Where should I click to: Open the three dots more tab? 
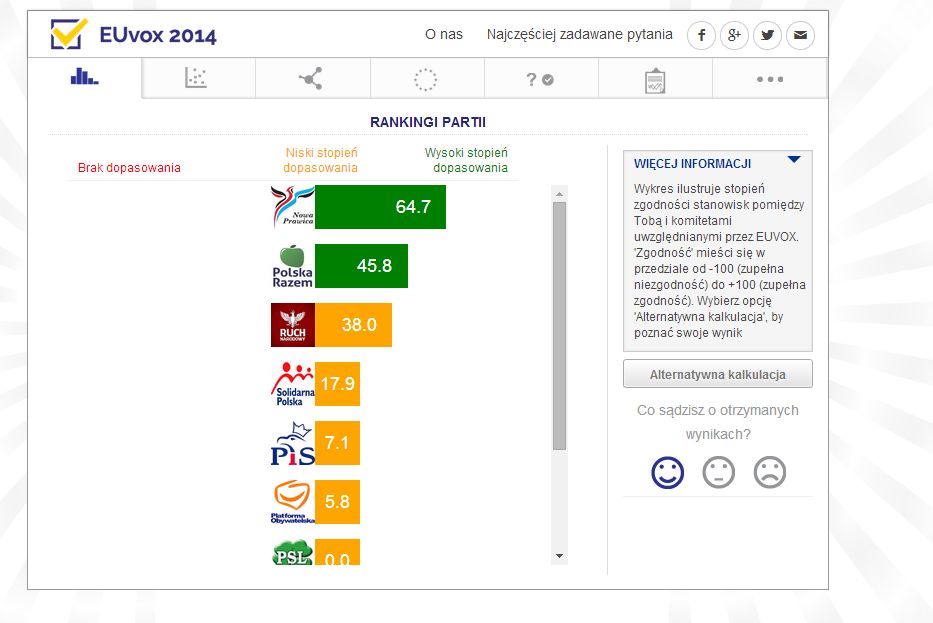(x=769, y=78)
